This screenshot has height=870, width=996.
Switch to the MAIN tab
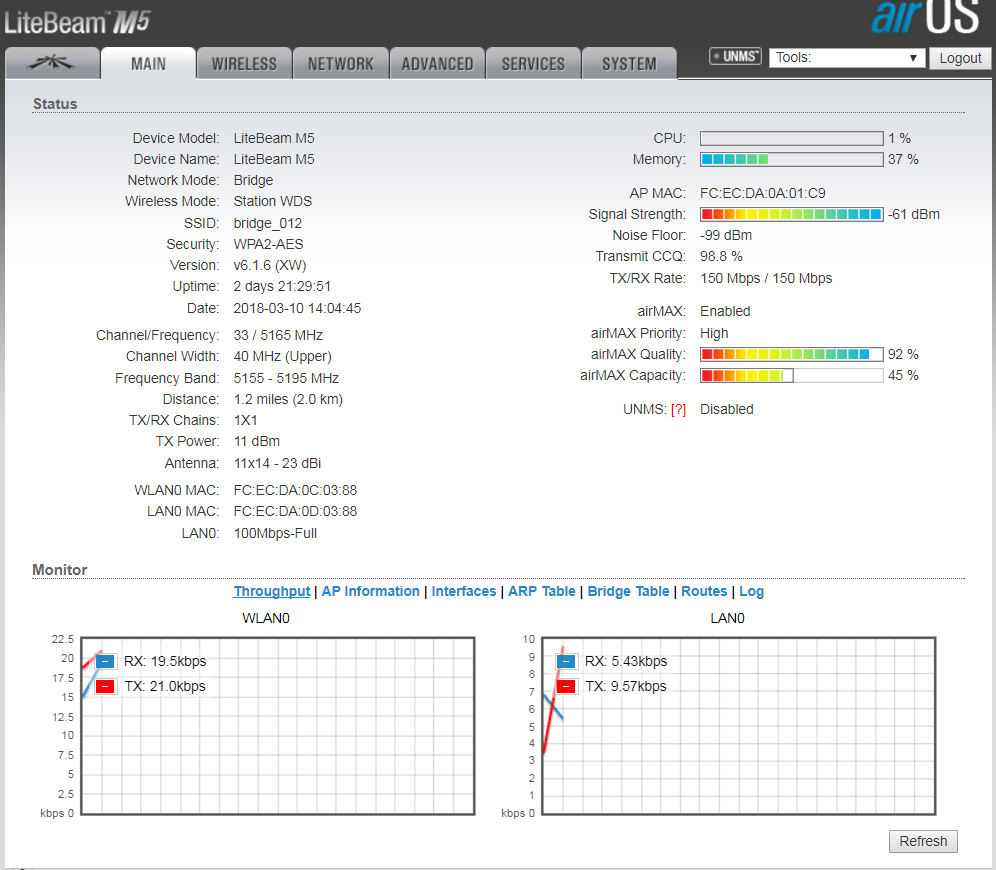click(148, 64)
